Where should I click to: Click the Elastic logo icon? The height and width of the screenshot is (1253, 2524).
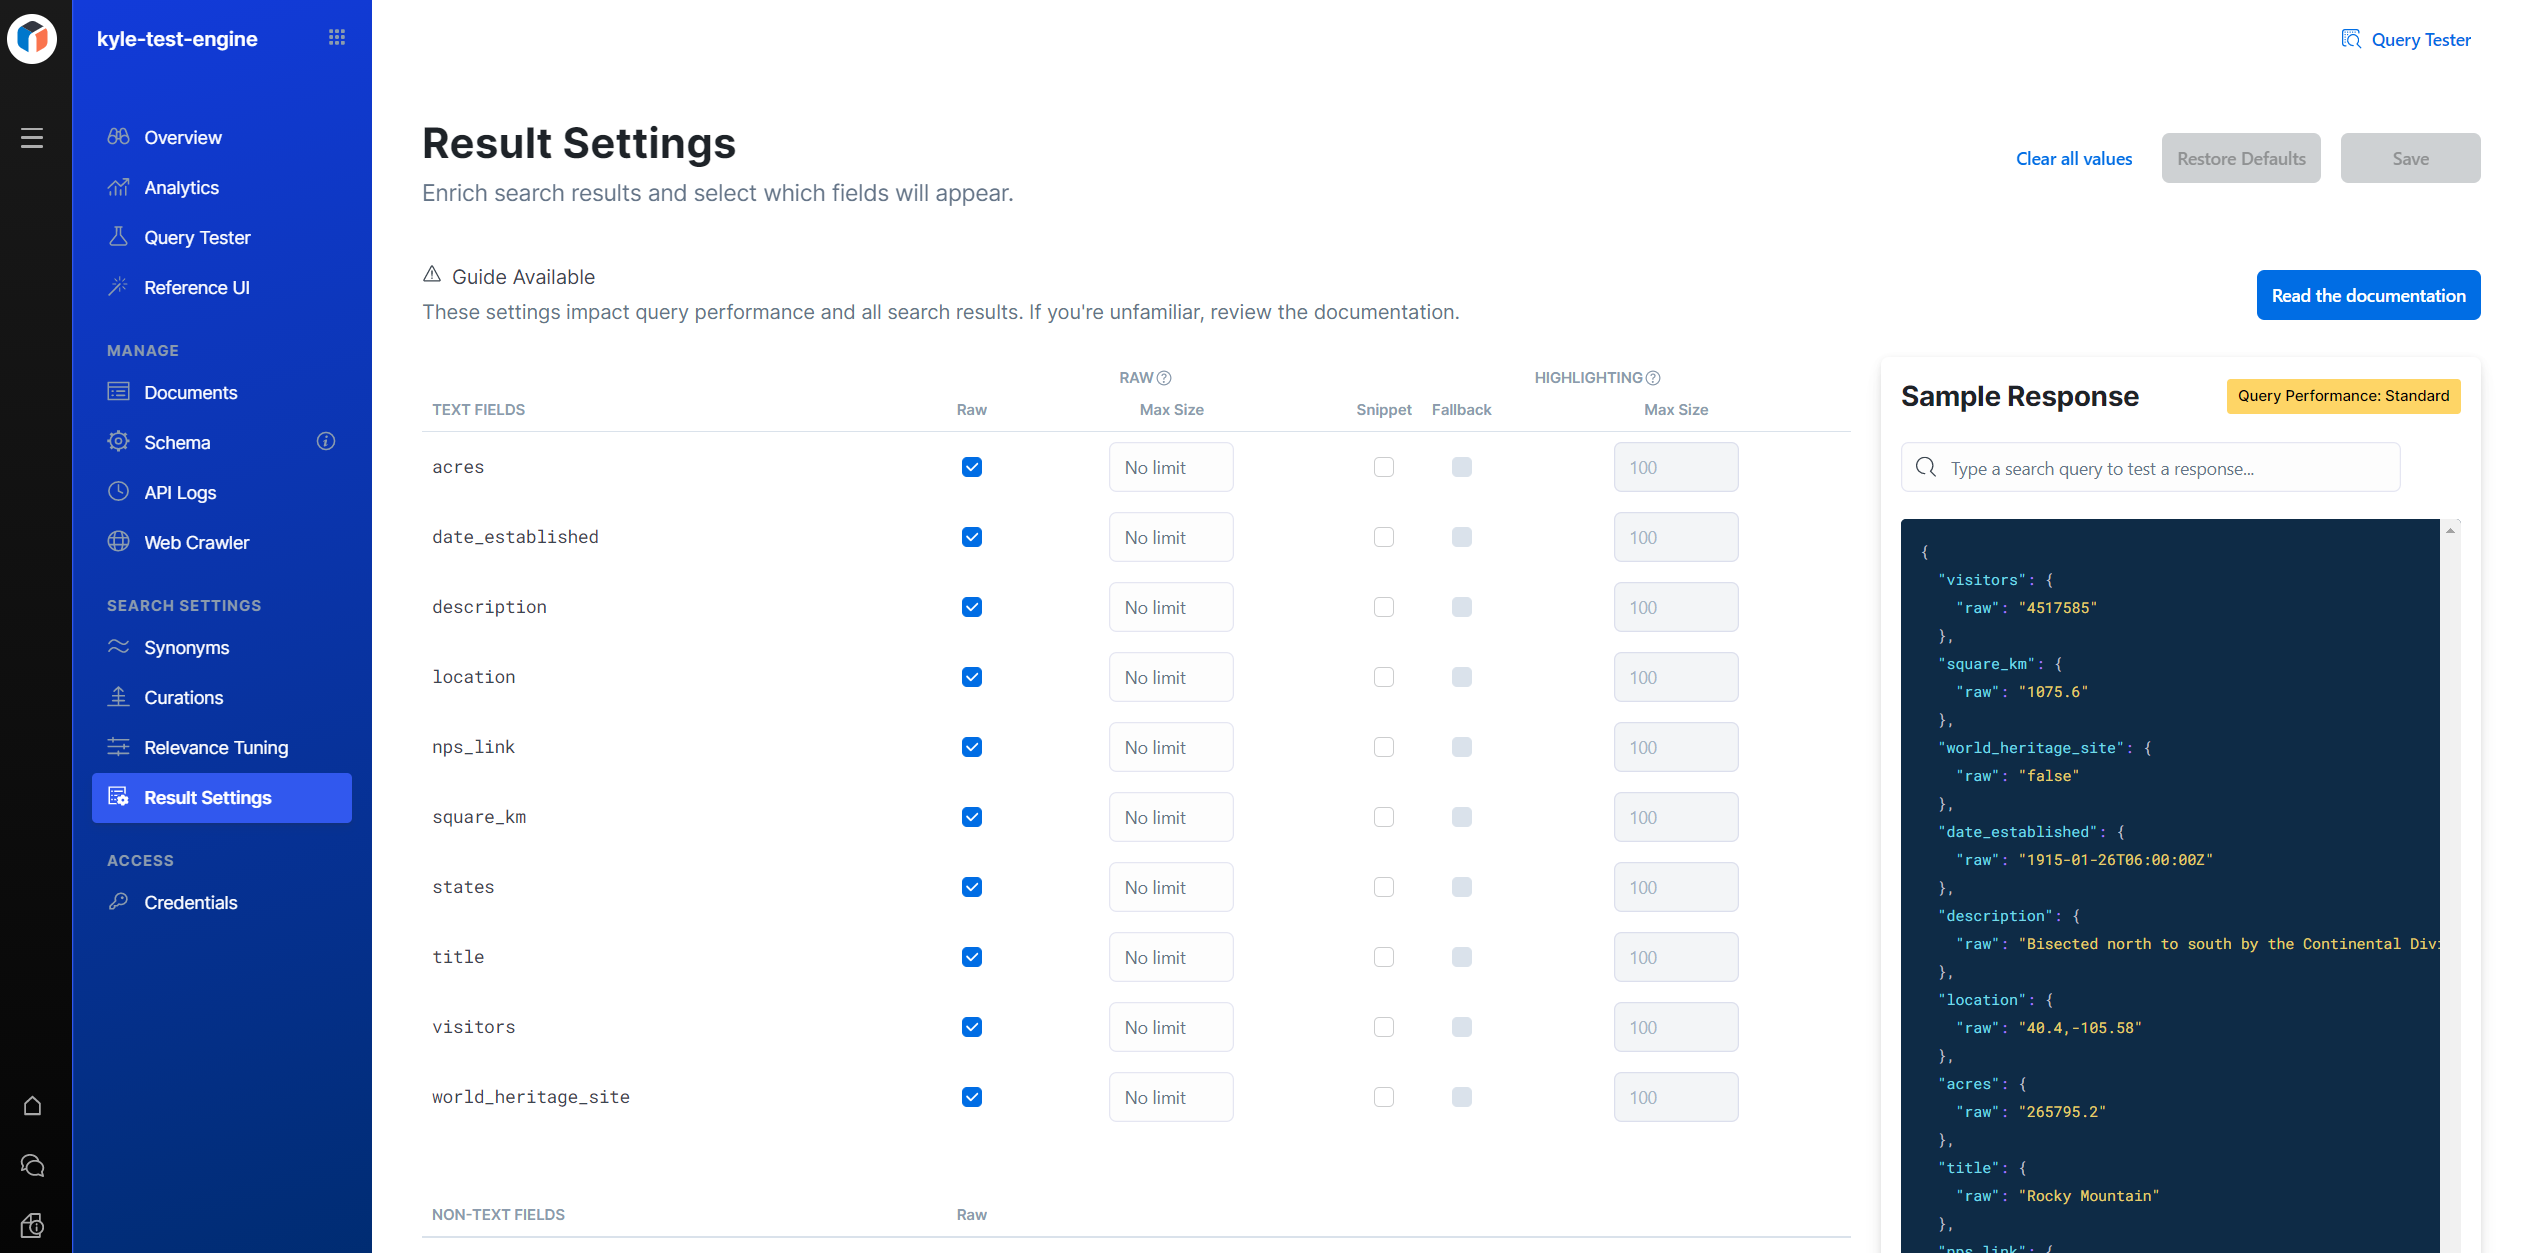(32, 38)
